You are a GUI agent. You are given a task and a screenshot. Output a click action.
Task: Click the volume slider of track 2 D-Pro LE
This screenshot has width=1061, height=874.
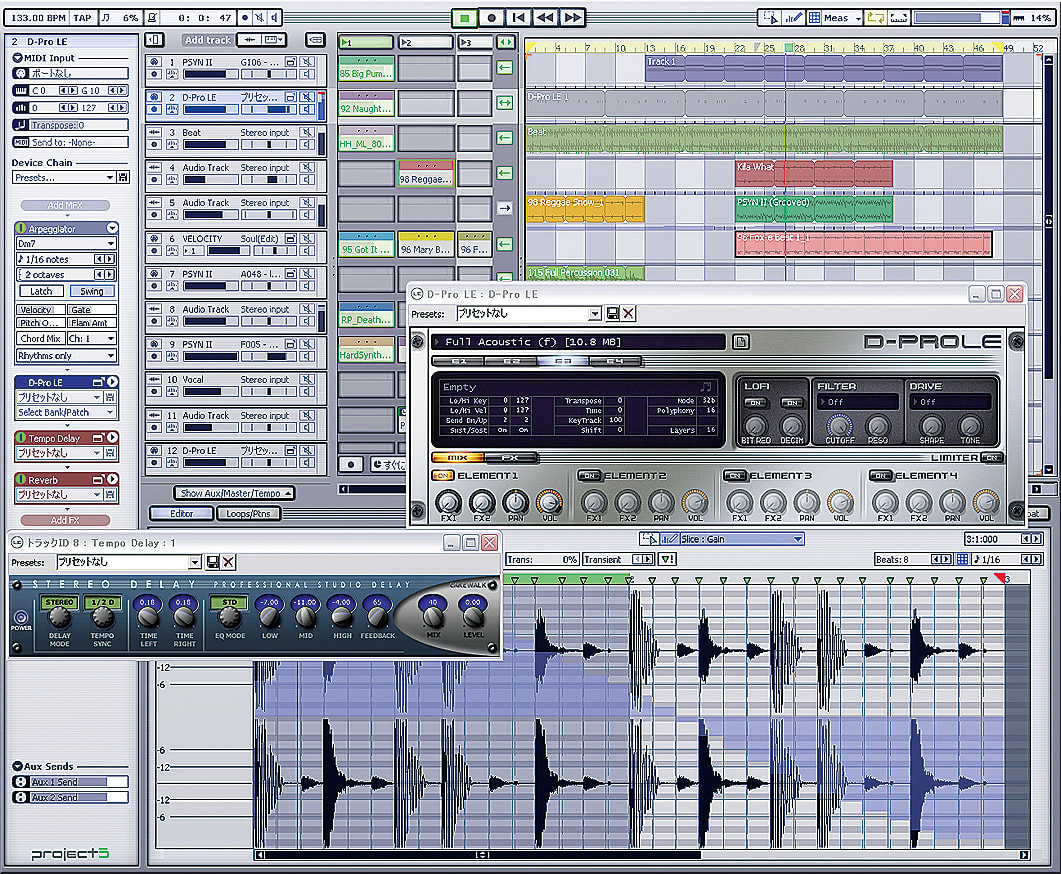(210, 109)
